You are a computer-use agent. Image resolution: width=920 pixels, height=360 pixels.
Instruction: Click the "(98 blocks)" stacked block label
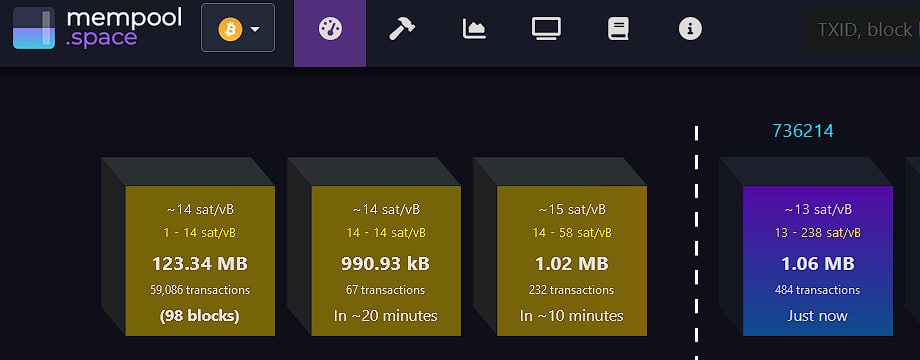pyautogui.click(x=199, y=316)
